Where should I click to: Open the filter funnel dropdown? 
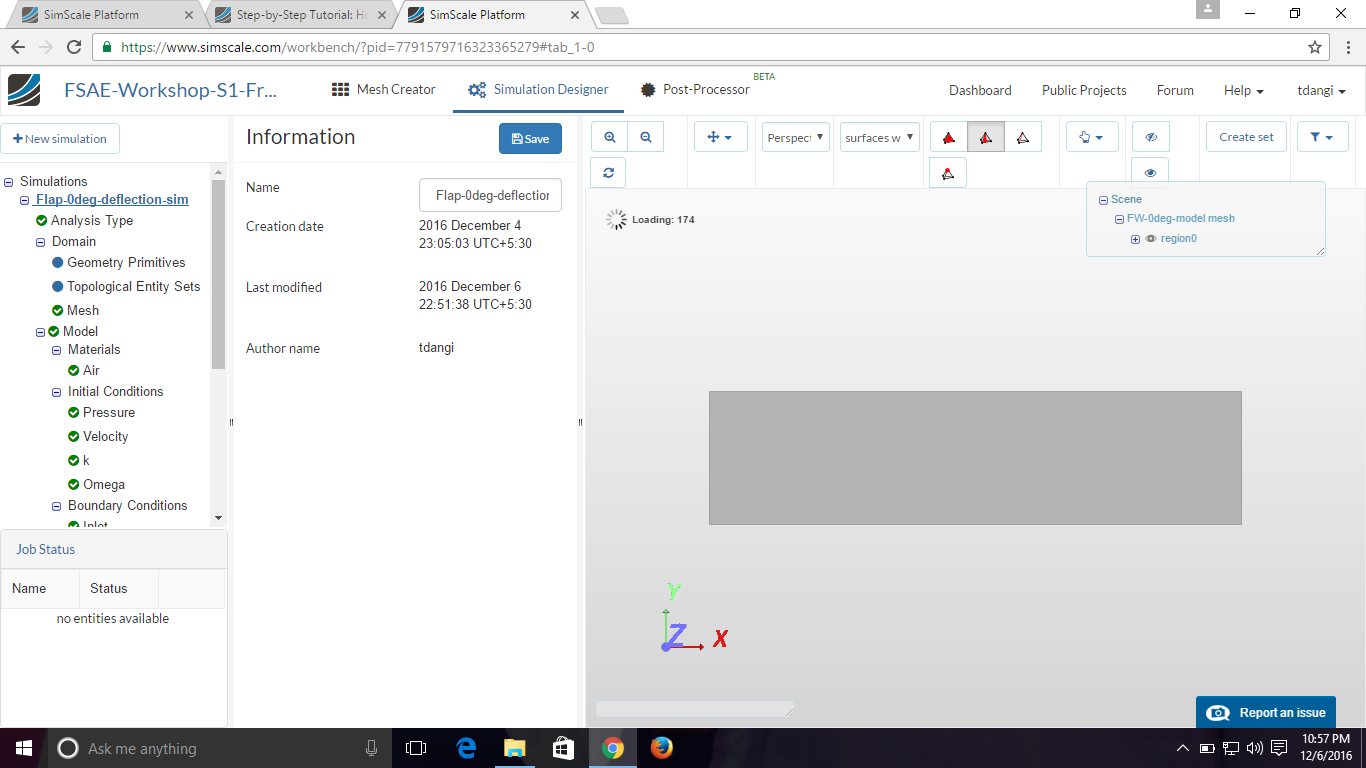(1322, 137)
